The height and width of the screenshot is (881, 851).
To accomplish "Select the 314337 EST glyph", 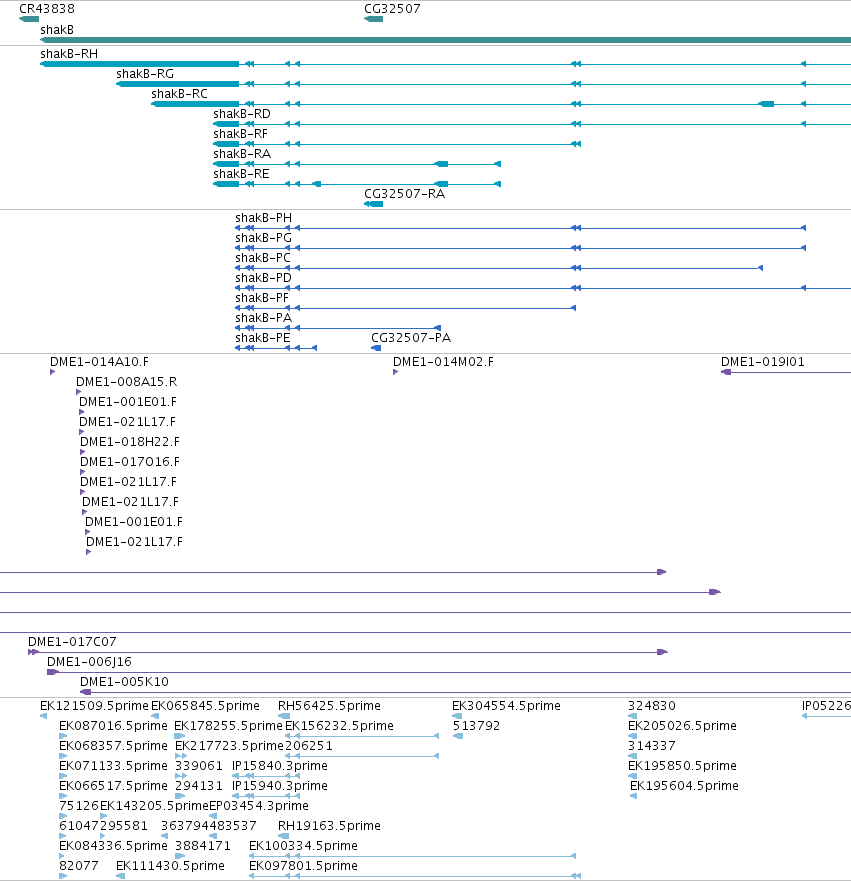I will click(x=632, y=756).
